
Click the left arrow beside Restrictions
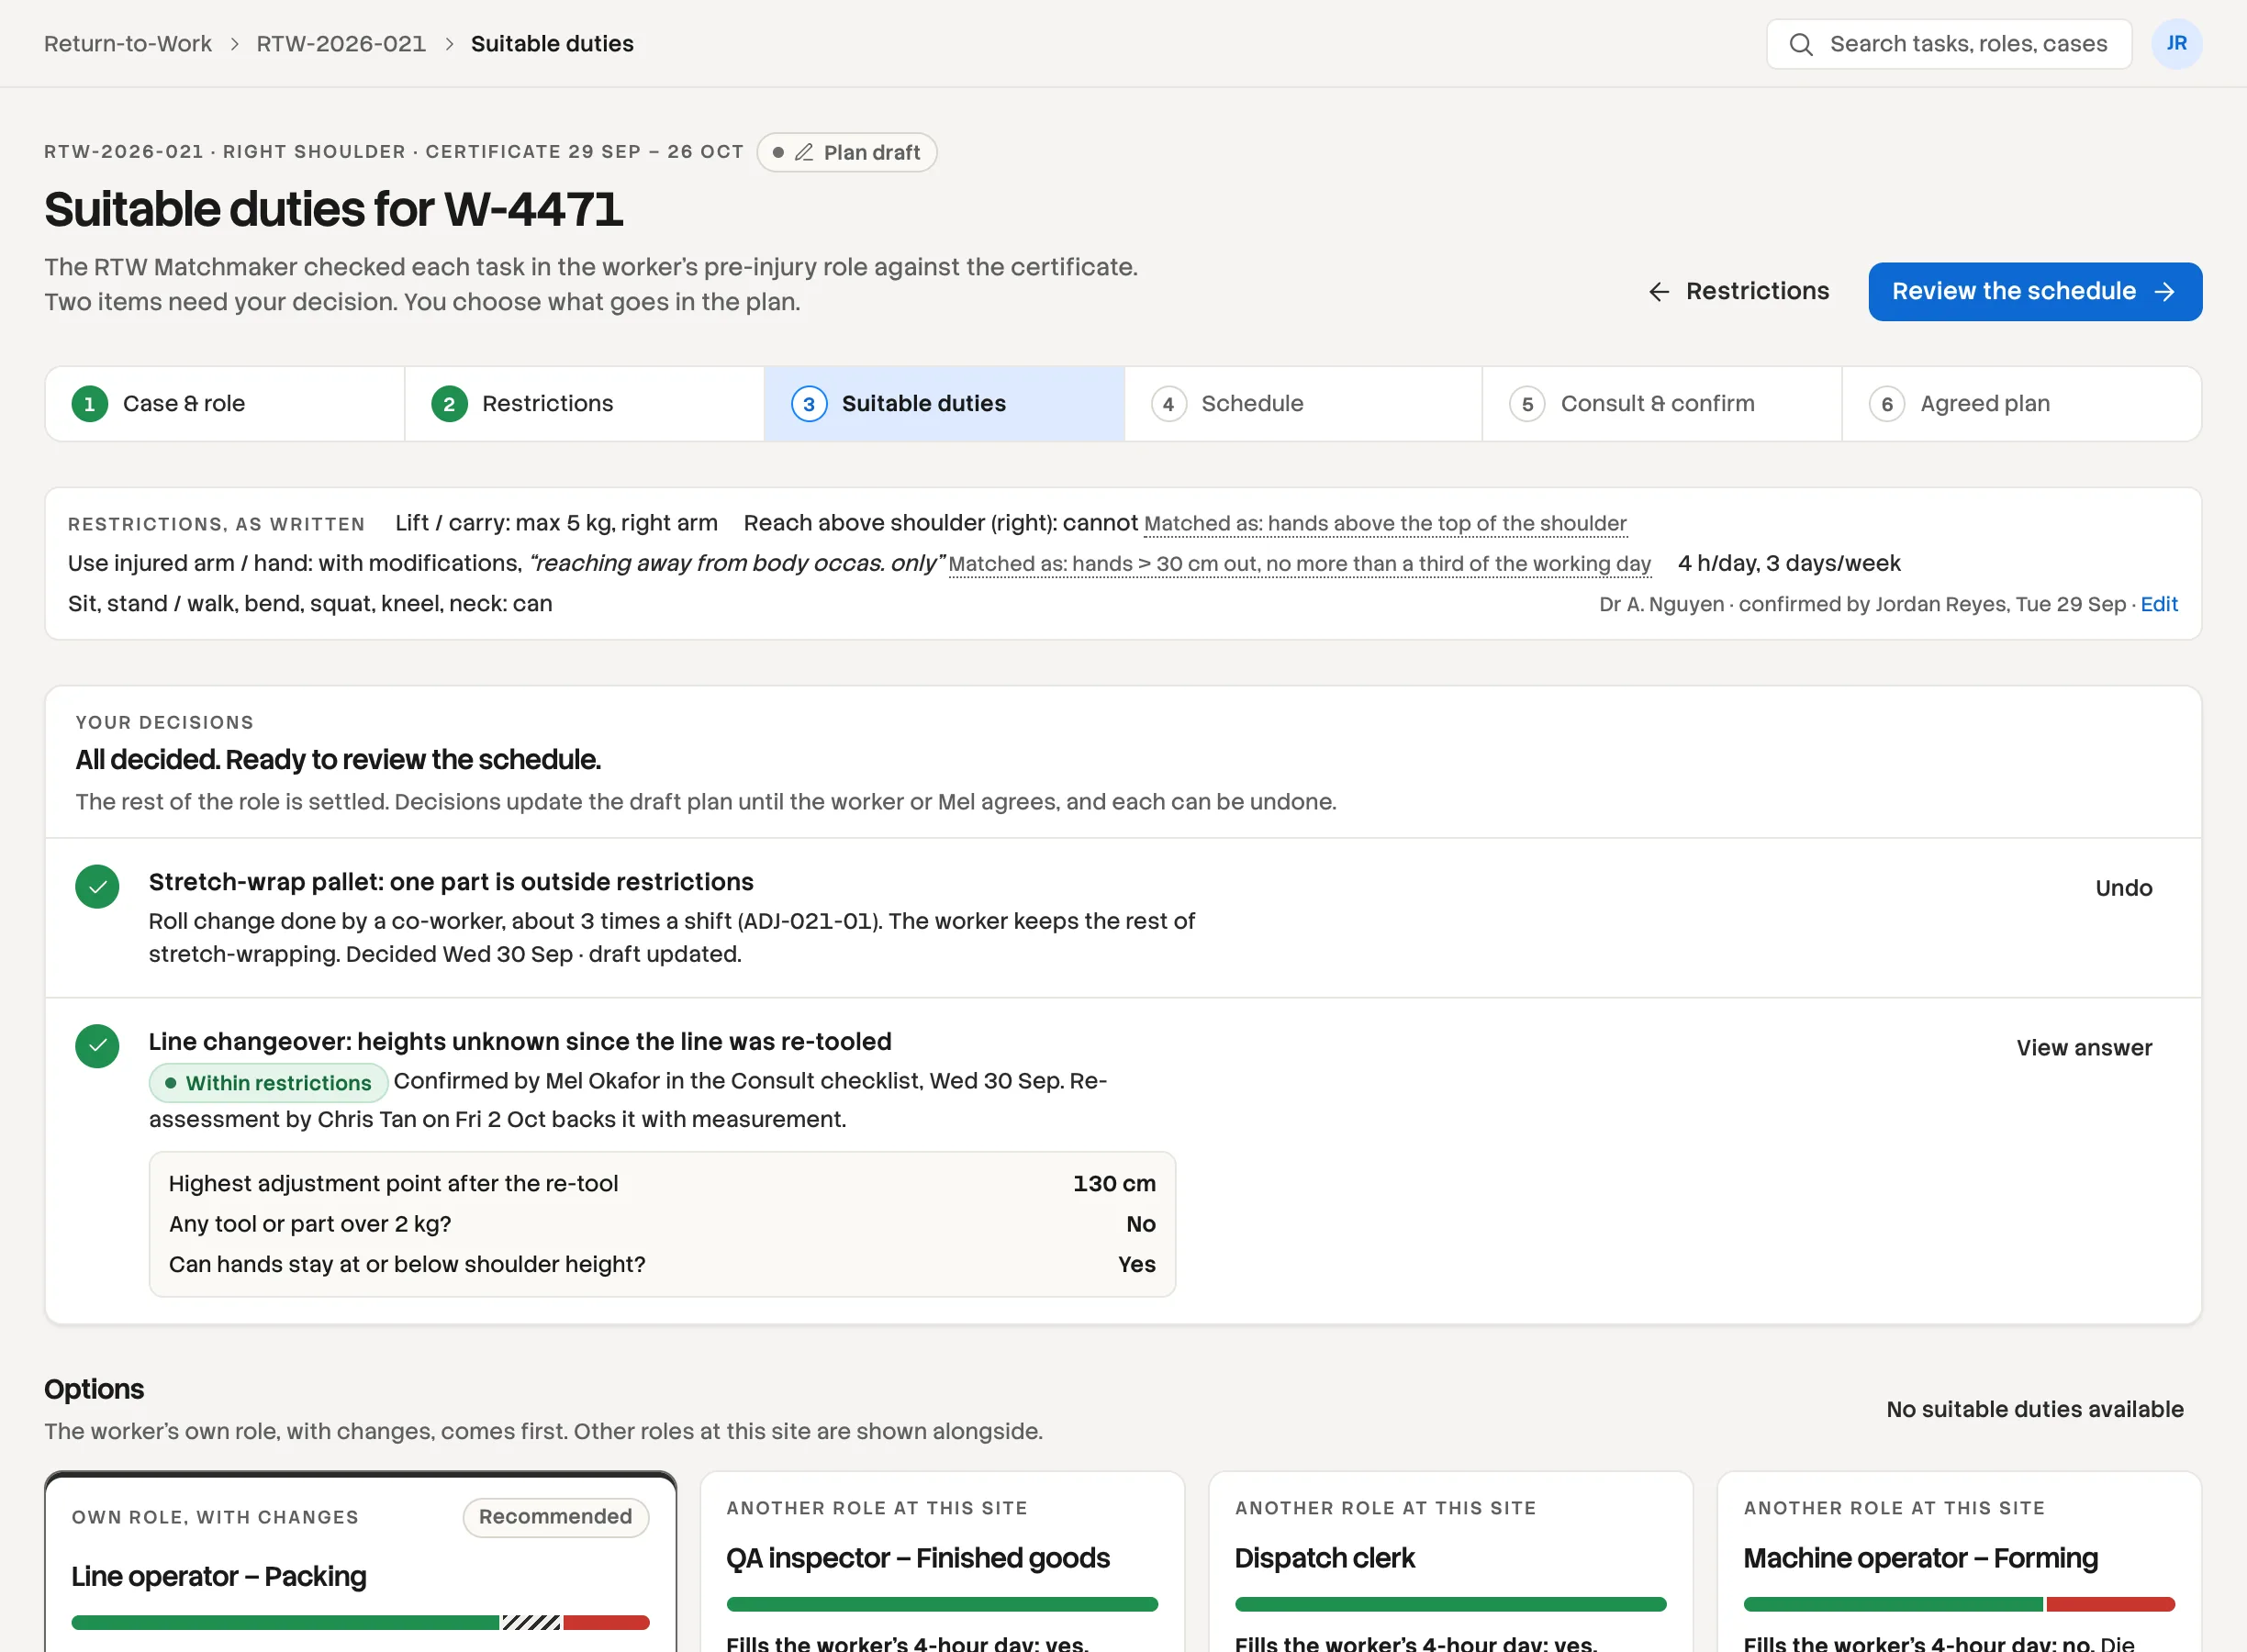1659,291
